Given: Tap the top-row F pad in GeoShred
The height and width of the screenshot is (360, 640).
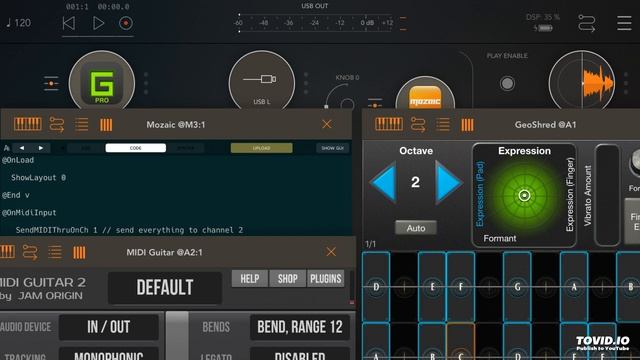Looking at the screenshot, I should pos(460,287).
